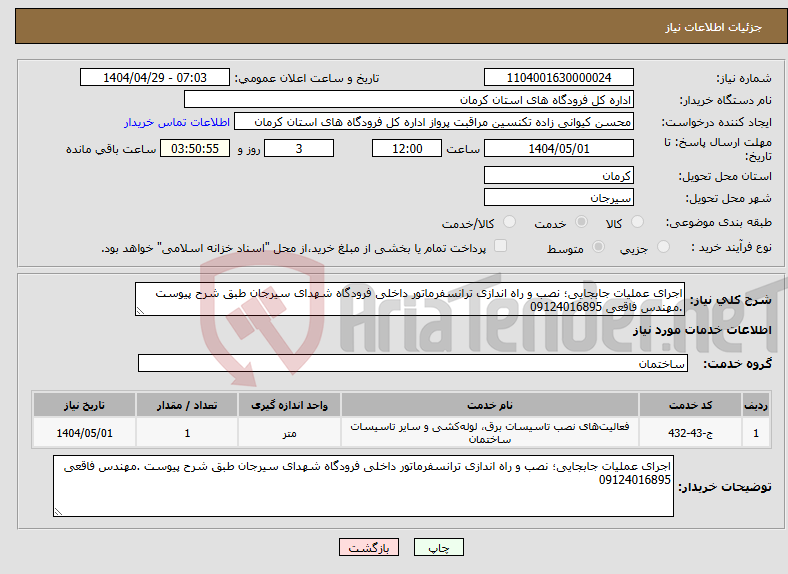Click the ردیف column header

[756, 405]
